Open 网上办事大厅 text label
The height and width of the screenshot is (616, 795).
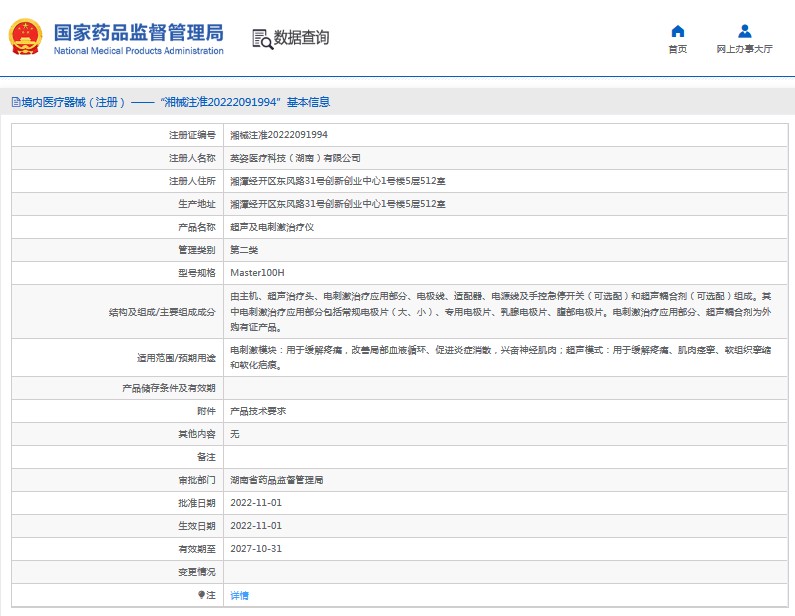pyautogui.click(x=744, y=49)
